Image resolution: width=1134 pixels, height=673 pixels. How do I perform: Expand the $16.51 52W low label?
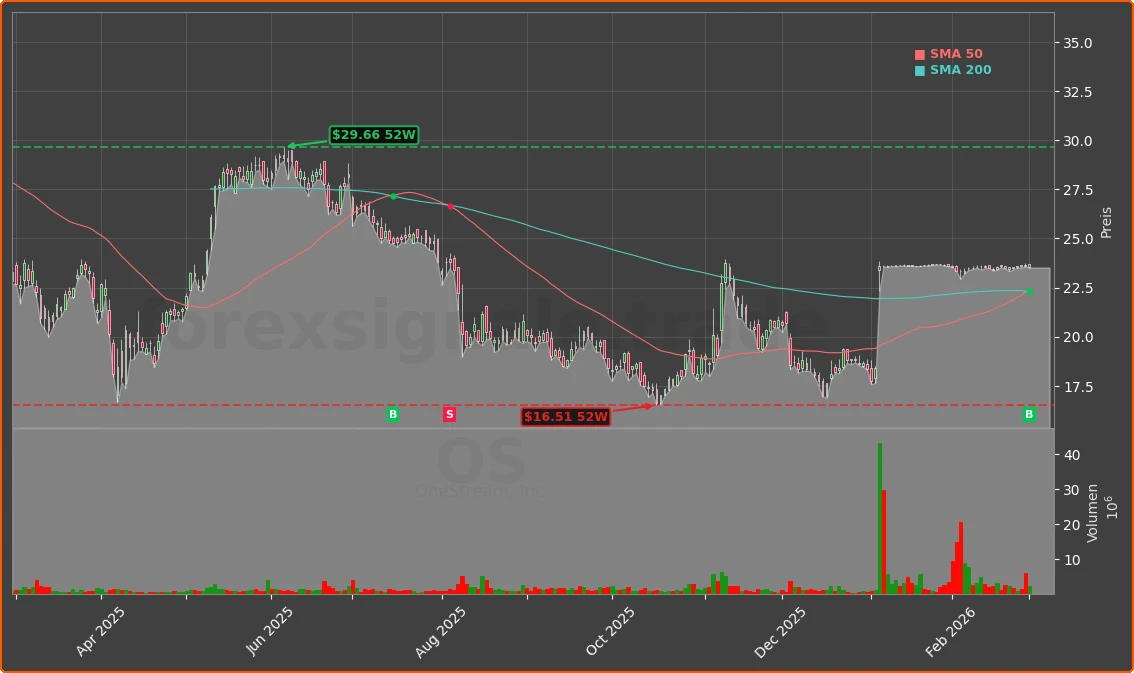[x=566, y=415]
